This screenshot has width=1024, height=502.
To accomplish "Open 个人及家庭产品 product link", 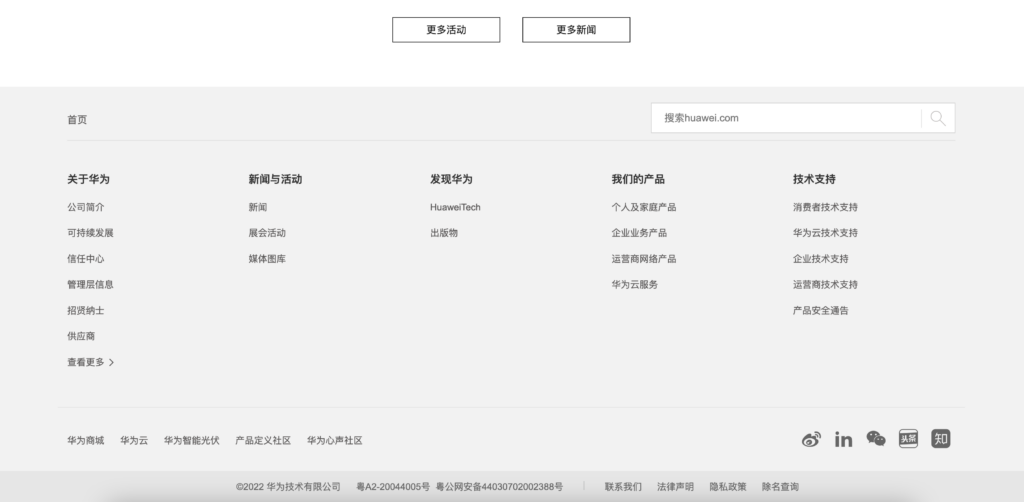I will click(644, 207).
